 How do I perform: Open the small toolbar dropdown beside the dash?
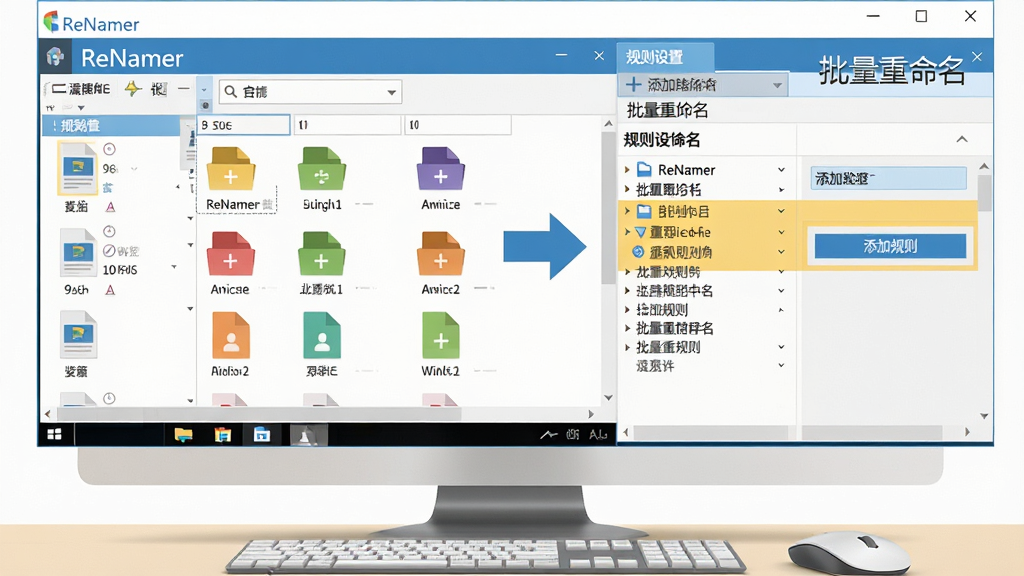point(204,89)
